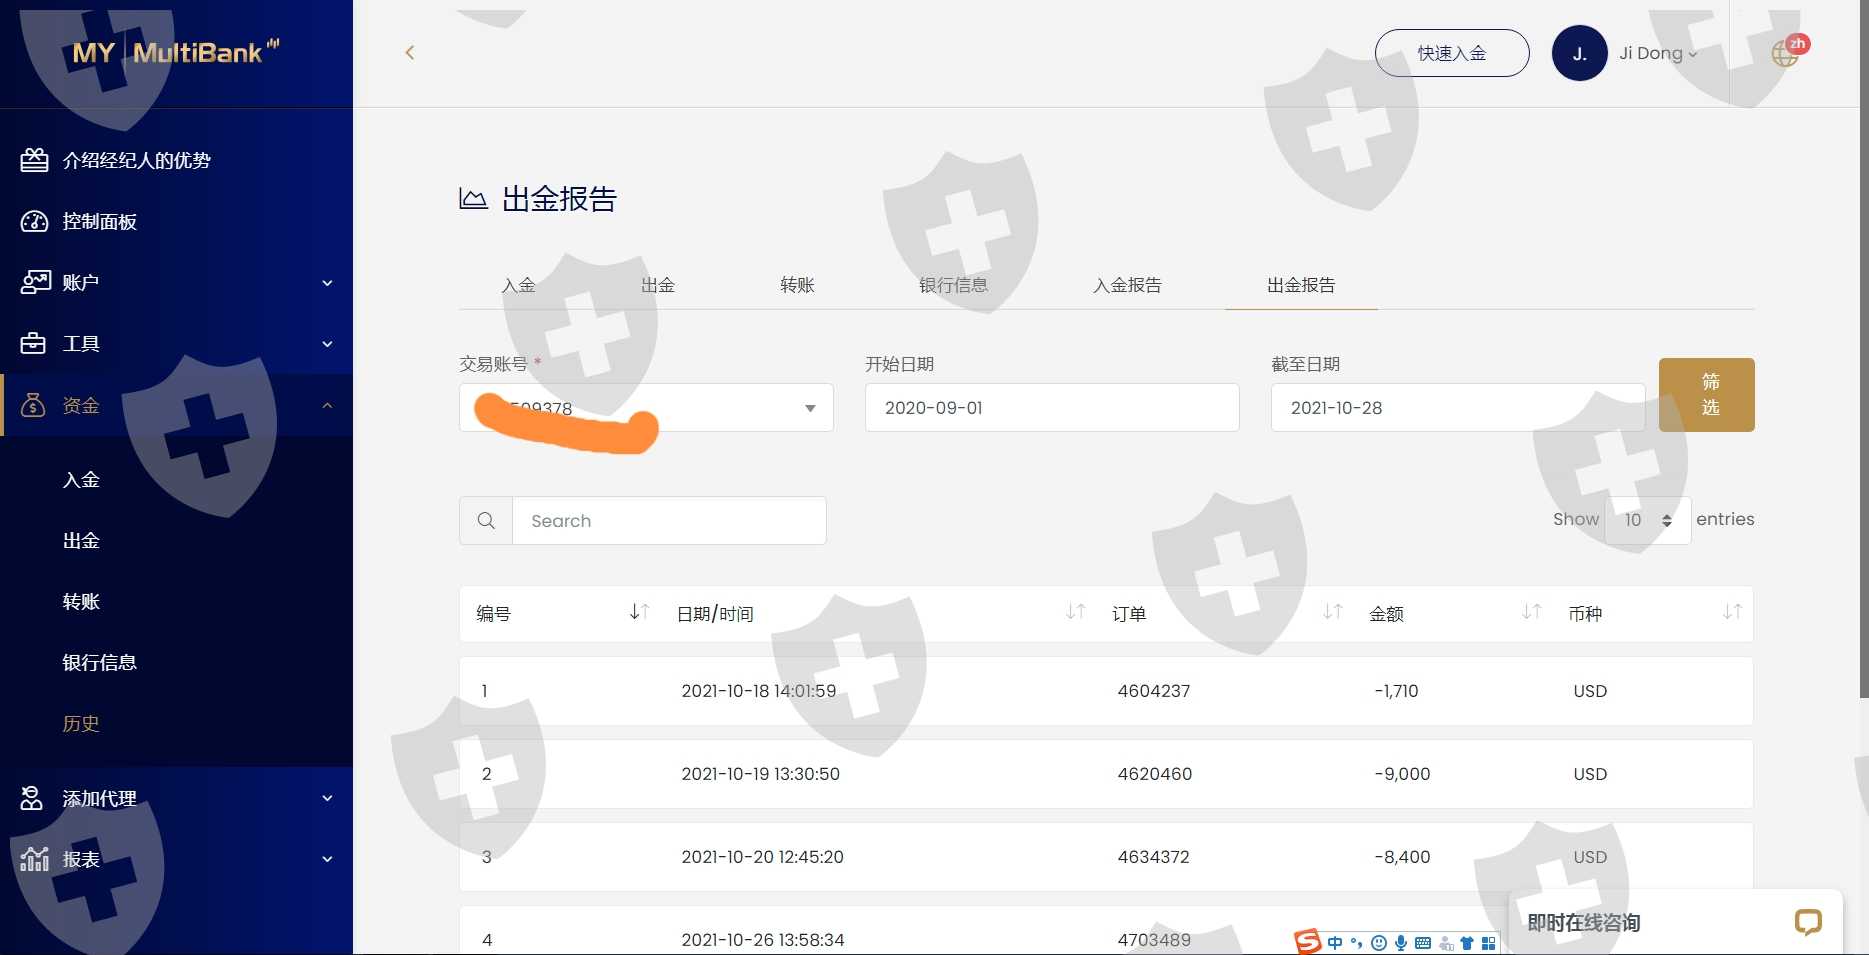Click the Sogou input method S logo
Viewport: 1869px width, 955px height.
click(1307, 941)
